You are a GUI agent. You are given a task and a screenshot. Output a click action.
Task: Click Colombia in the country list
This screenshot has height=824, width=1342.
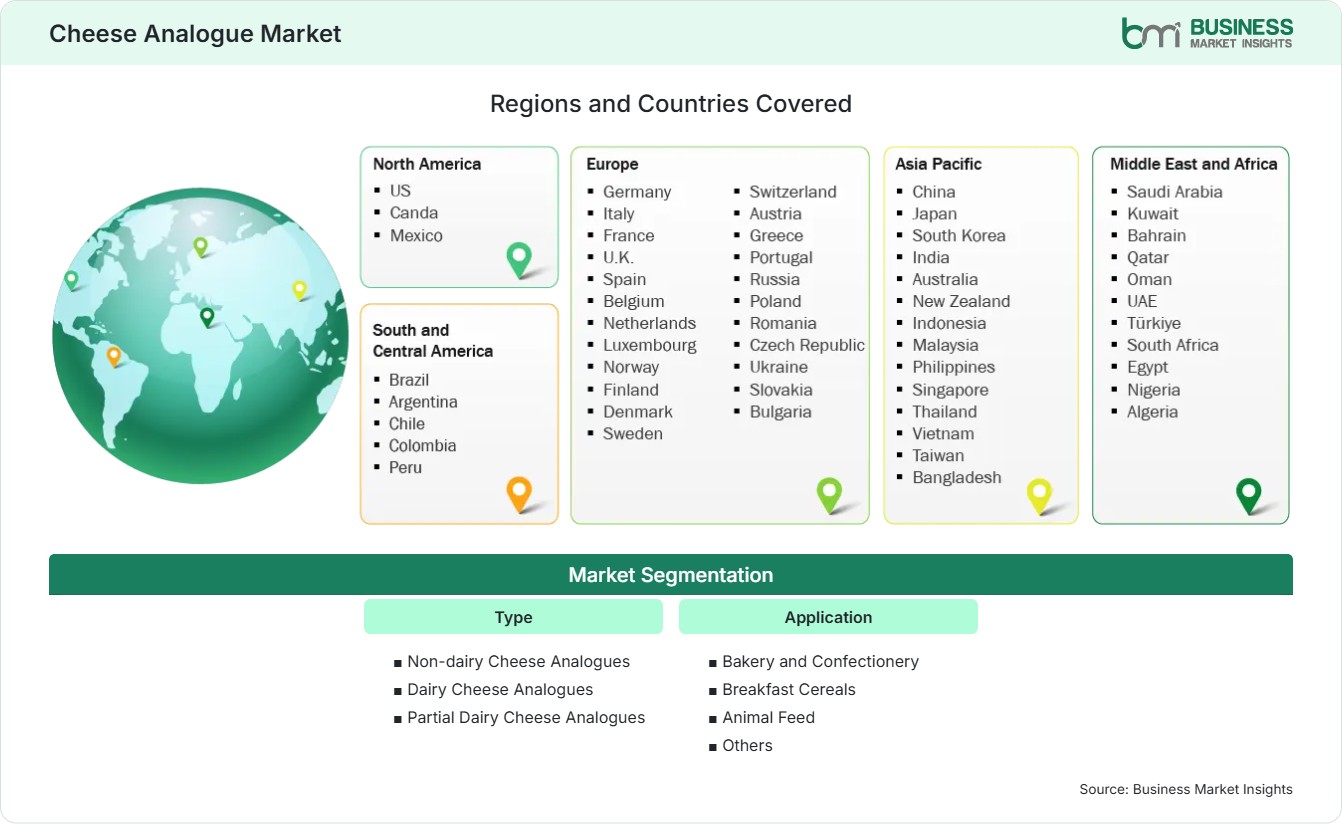coord(422,445)
